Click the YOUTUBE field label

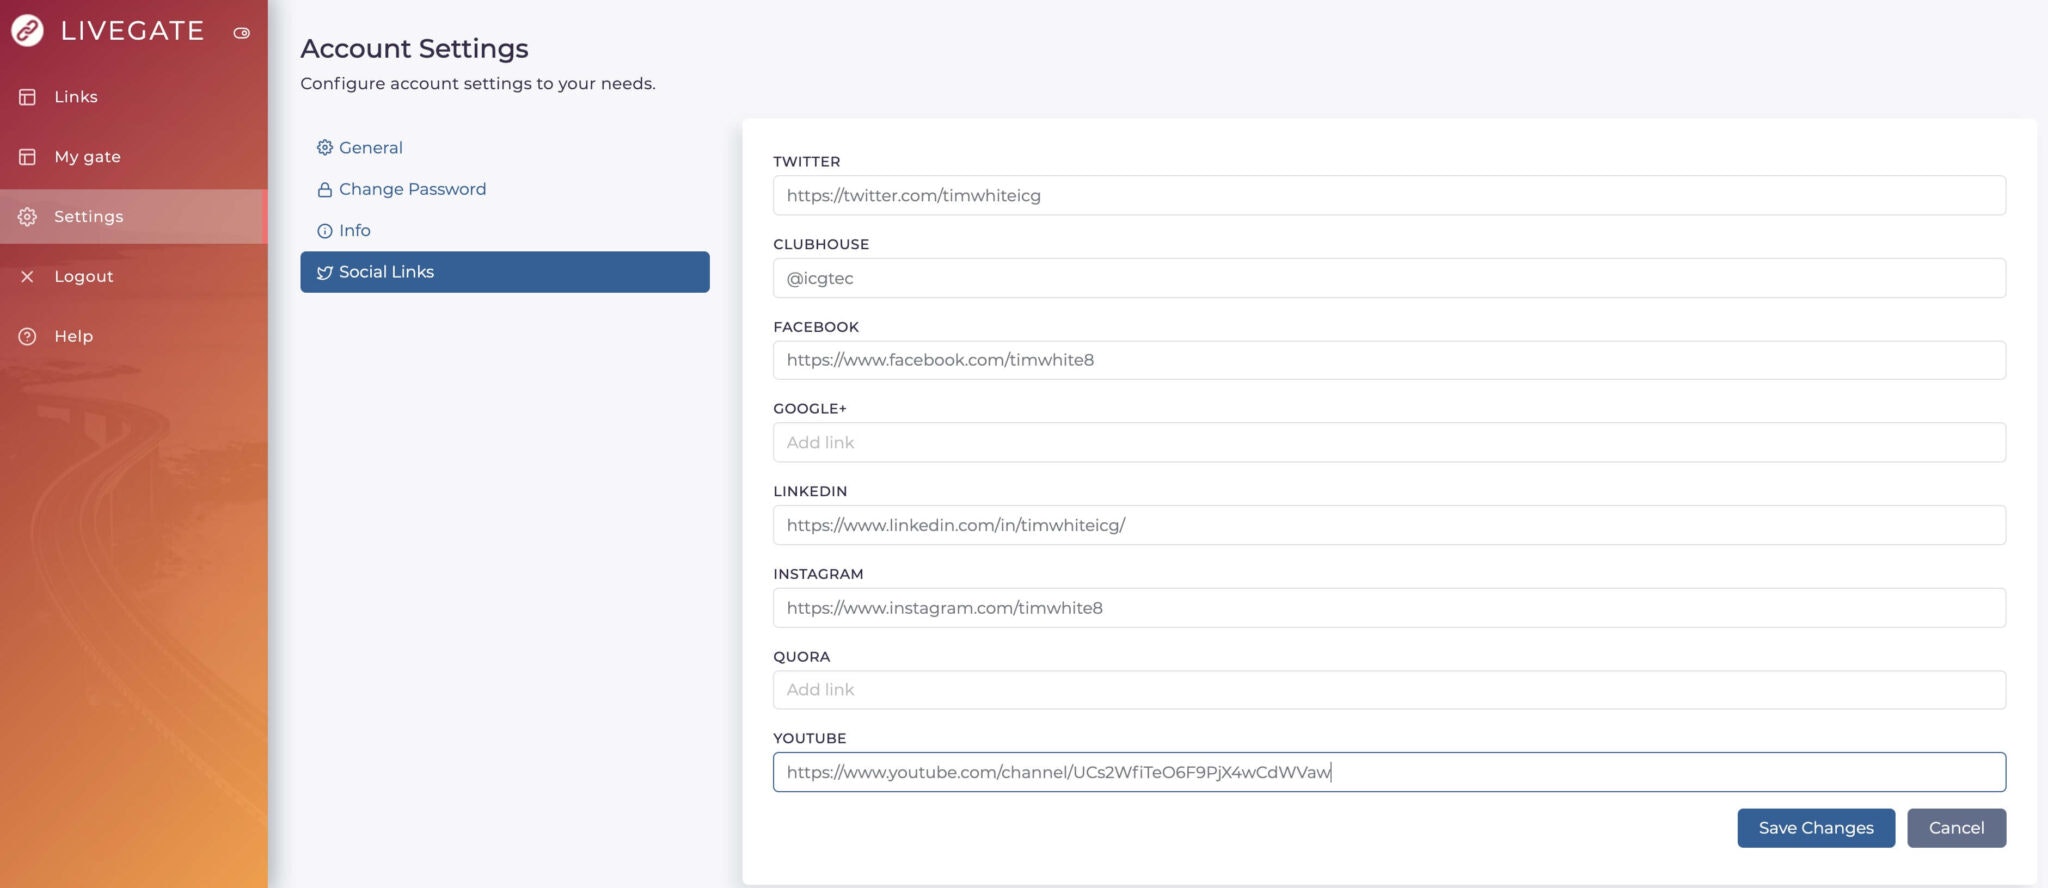click(x=810, y=739)
